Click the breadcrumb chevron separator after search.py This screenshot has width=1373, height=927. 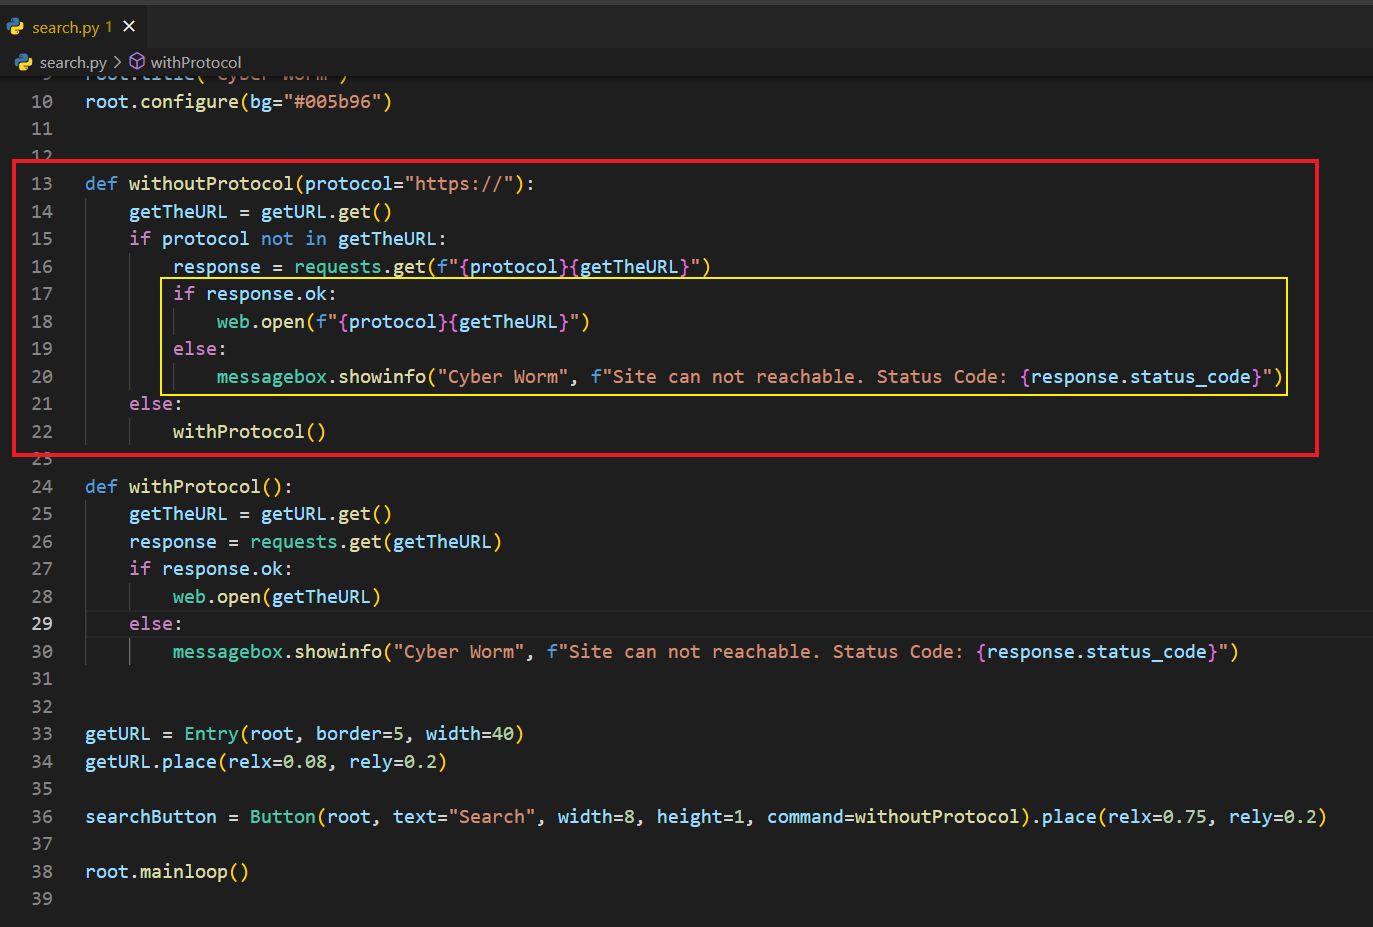(x=118, y=62)
